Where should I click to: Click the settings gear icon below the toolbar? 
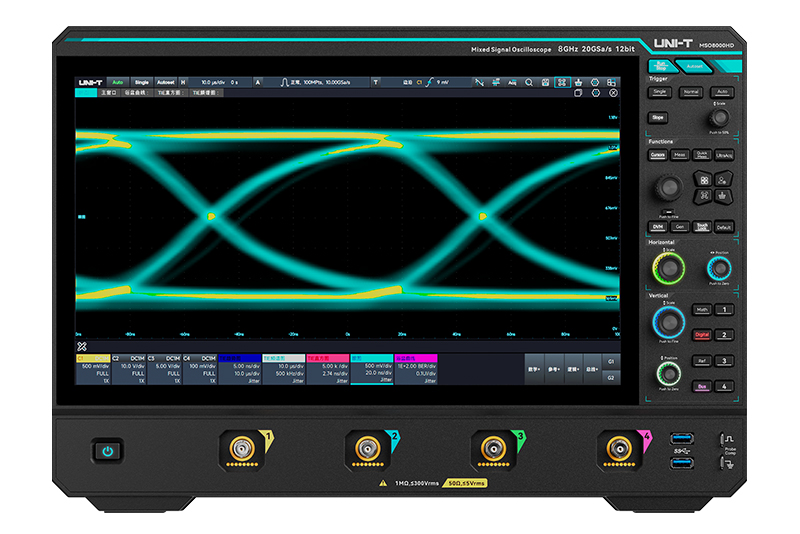coord(596,93)
